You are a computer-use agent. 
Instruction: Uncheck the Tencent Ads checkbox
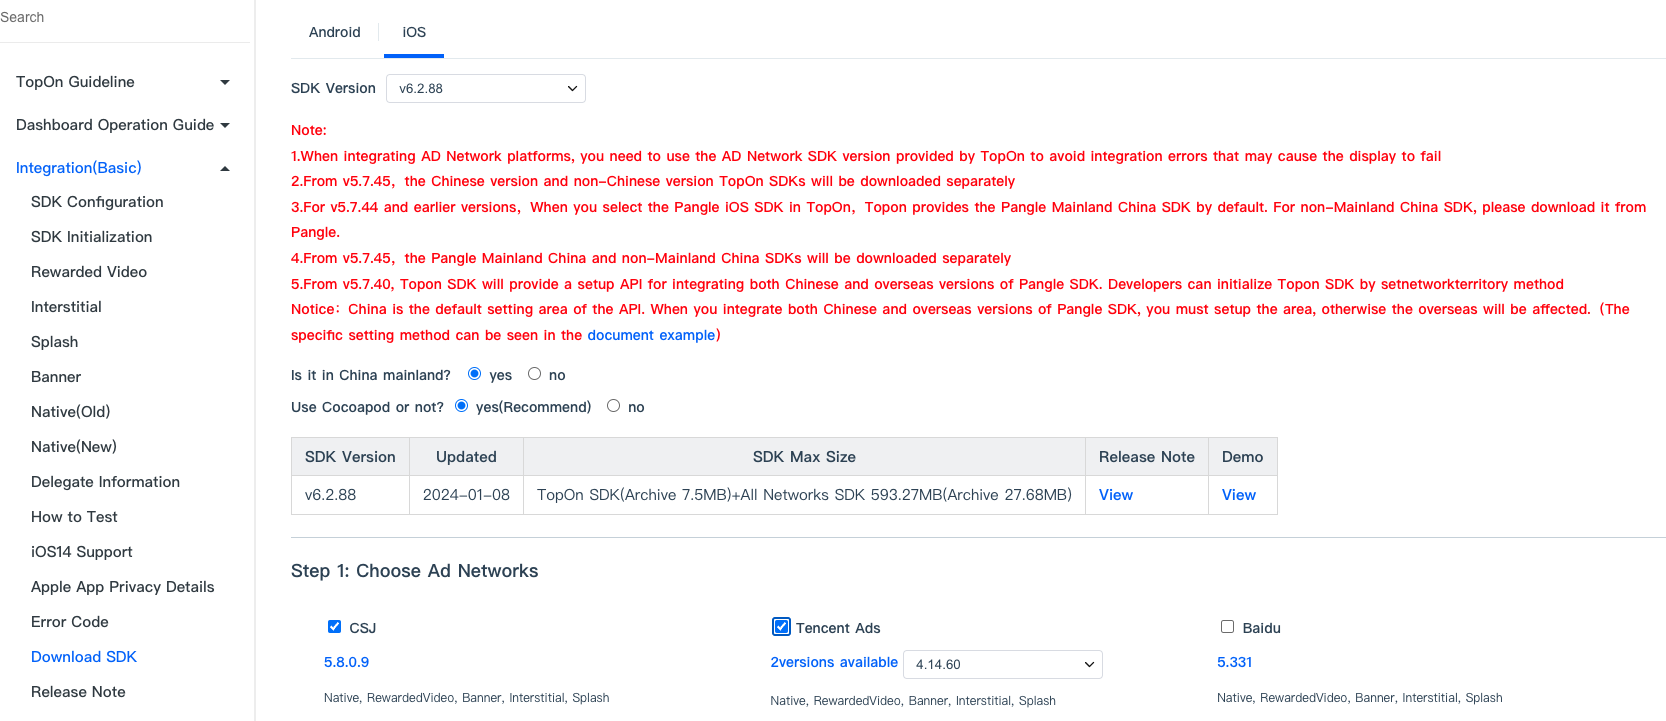coord(781,627)
